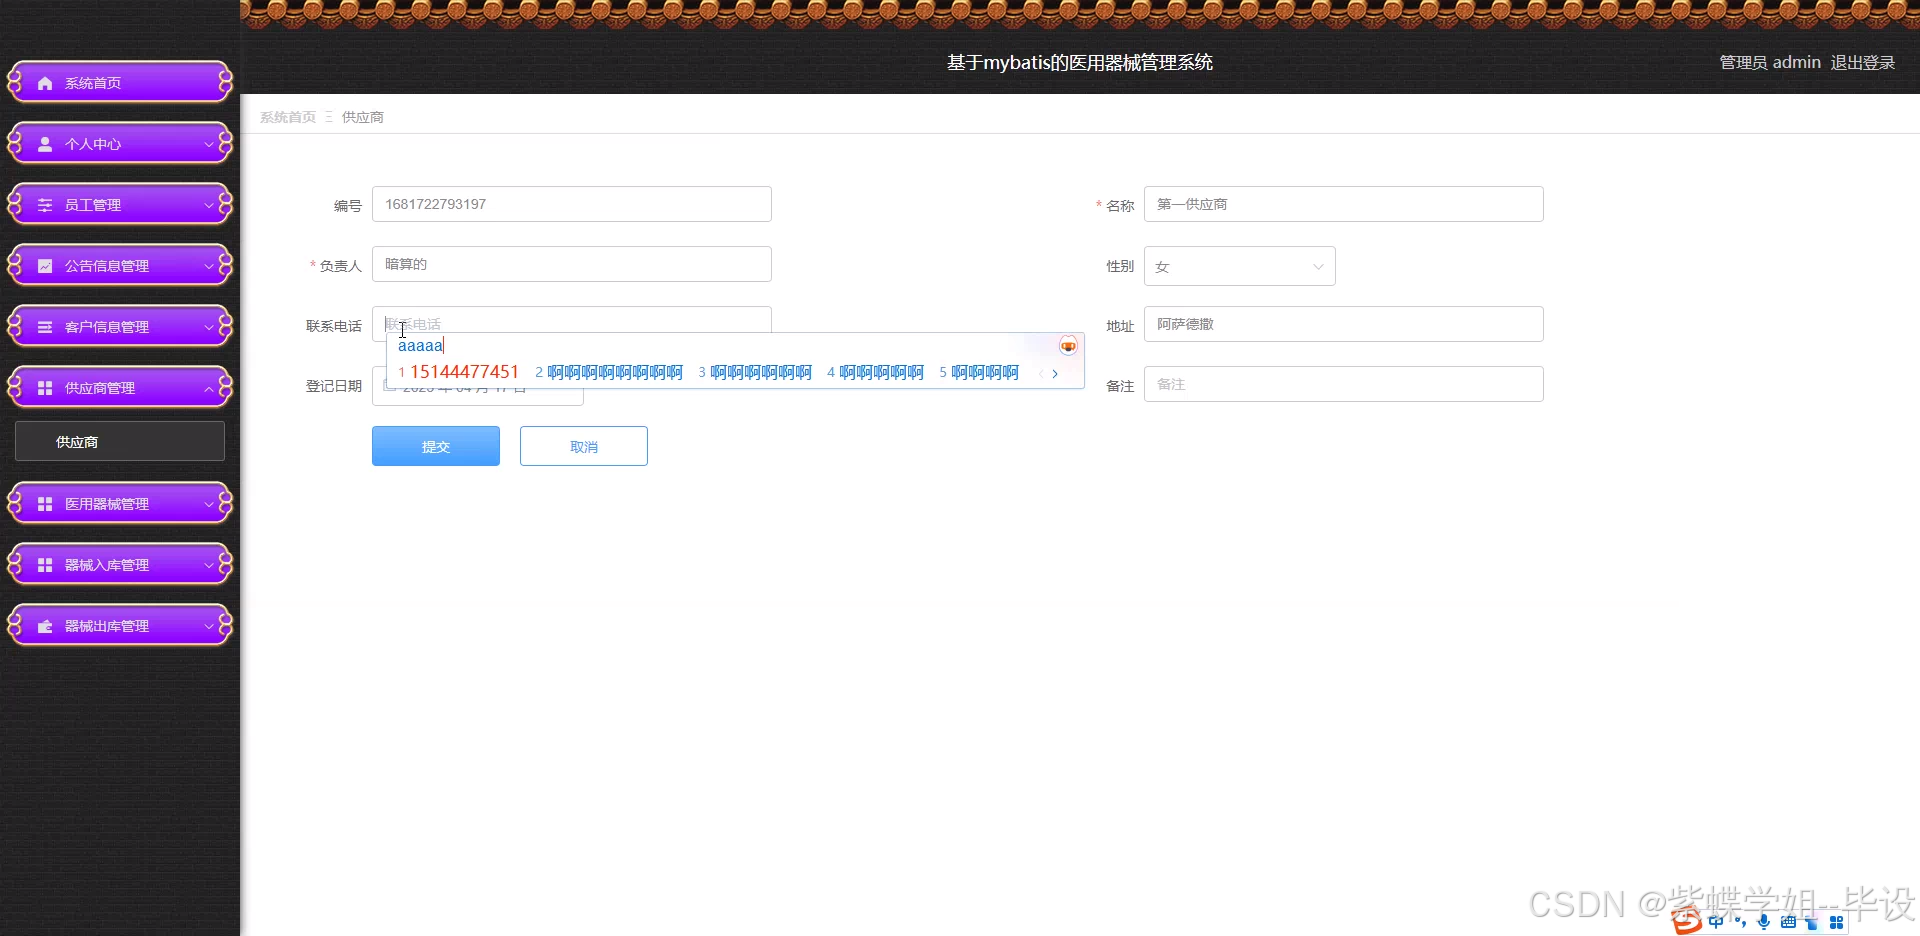Open the 系统首页 home icon in the sidebar
Image resolution: width=1920 pixels, height=936 pixels.
click(45, 83)
